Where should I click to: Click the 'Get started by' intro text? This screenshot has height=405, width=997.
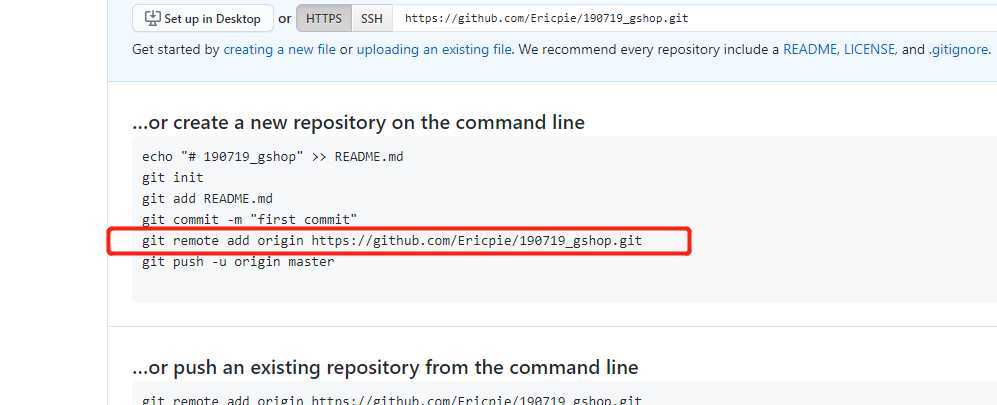(x=175, y=50)
